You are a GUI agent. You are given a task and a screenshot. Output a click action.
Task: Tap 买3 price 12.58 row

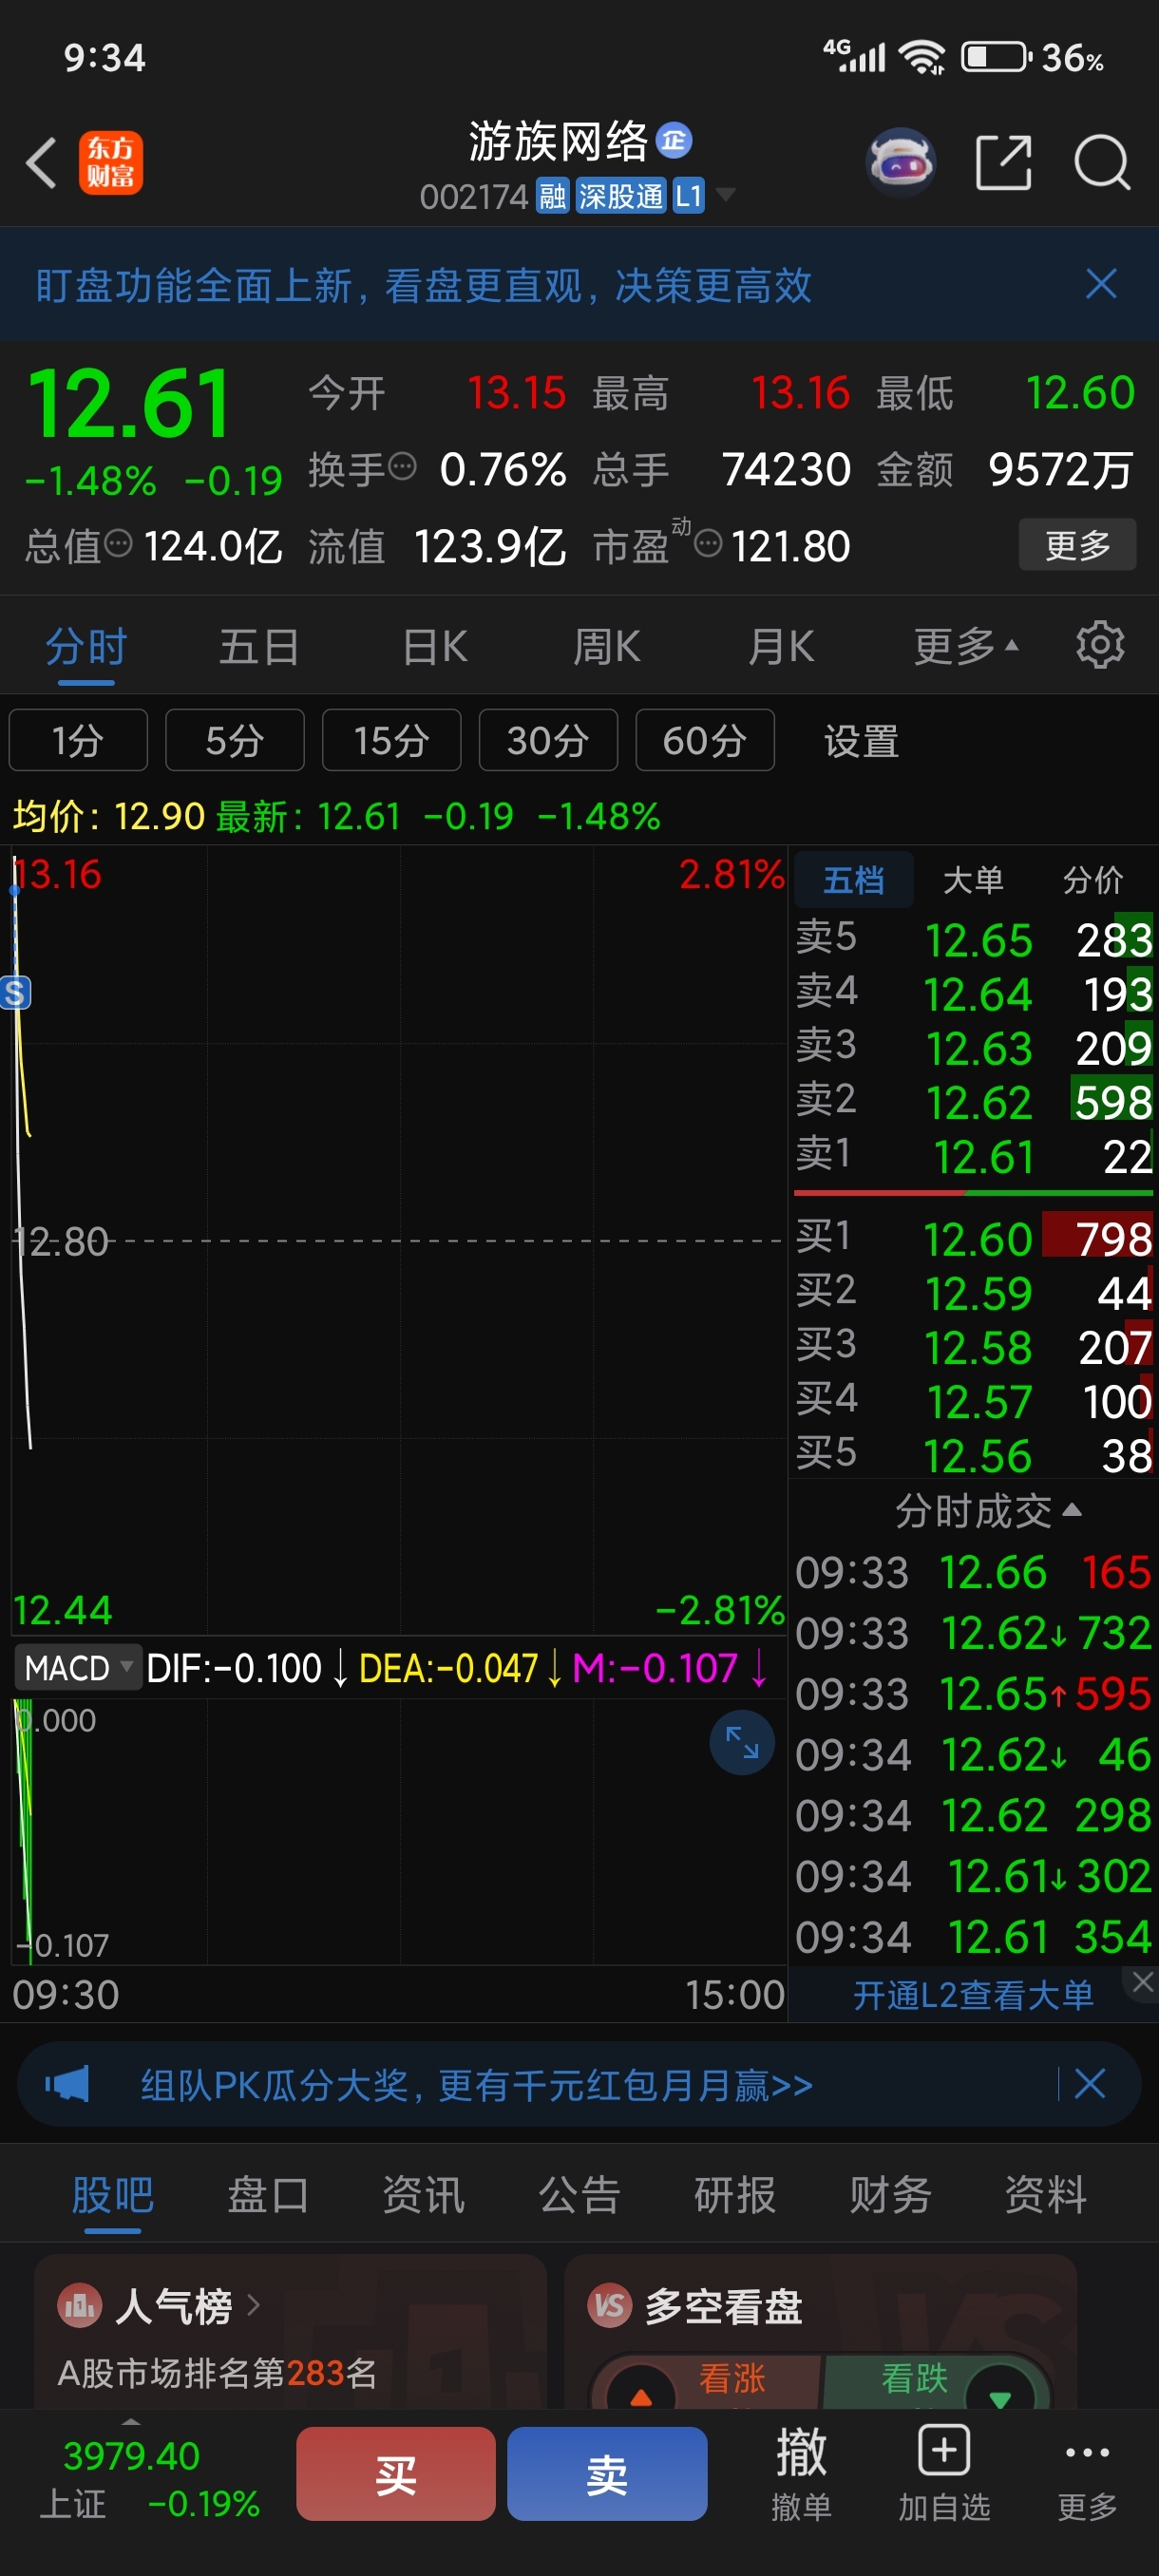[974, 1347]
